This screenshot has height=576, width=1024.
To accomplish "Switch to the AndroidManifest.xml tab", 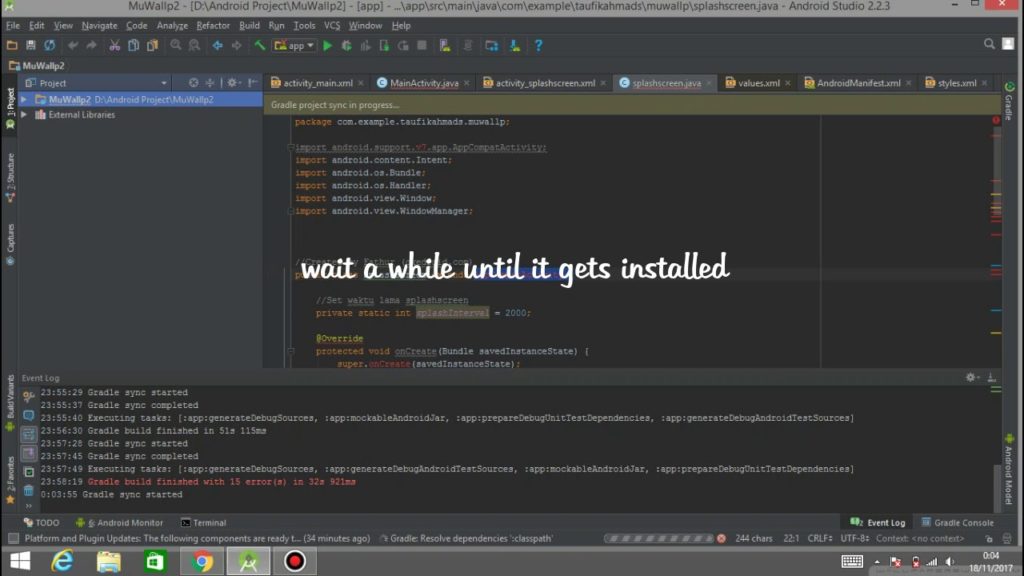I will [858, 83].
